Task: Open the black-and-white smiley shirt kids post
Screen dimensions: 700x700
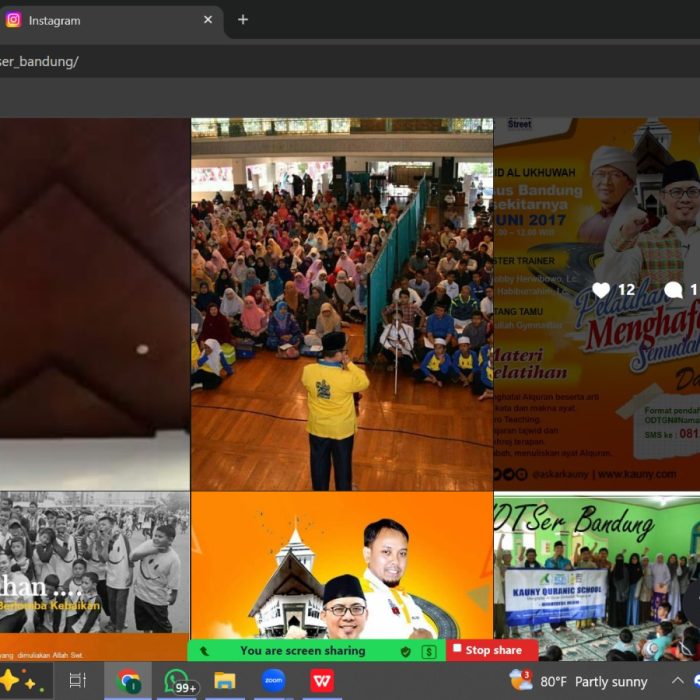Action: 95,576
